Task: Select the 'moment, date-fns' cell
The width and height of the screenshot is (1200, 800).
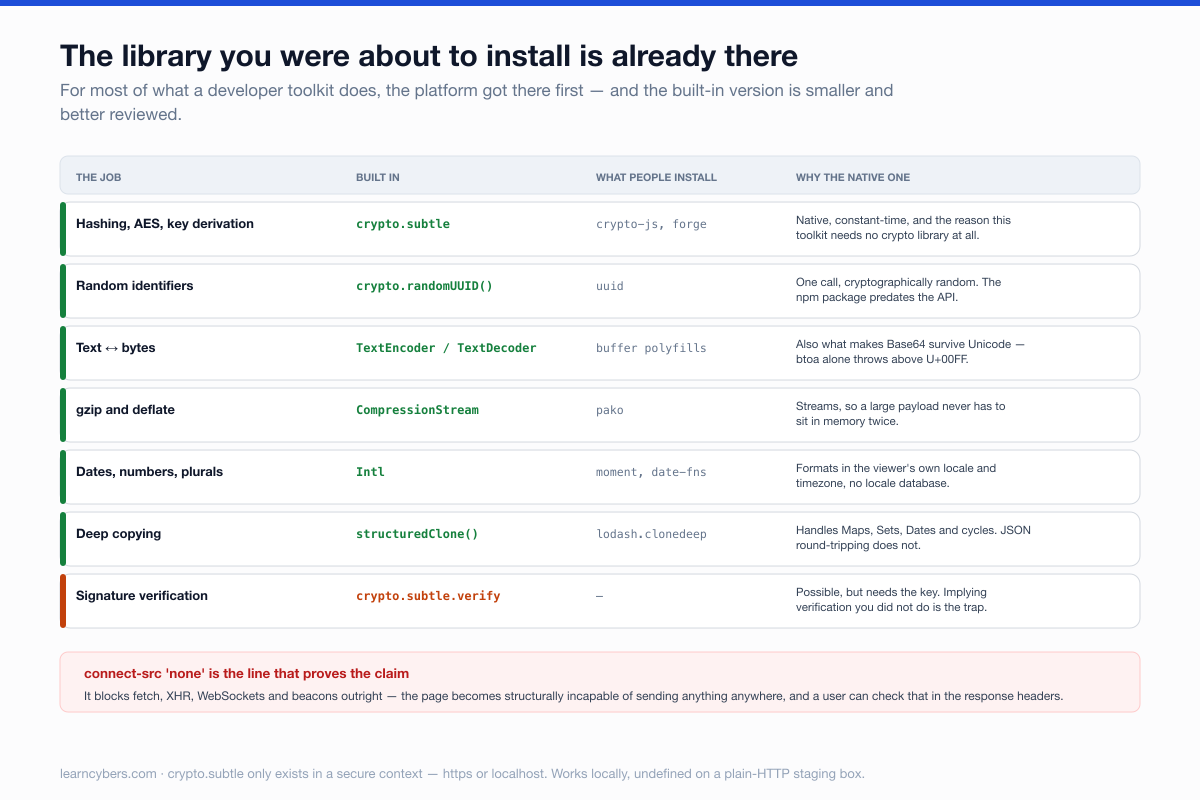Action: click(x=651, y=472)
